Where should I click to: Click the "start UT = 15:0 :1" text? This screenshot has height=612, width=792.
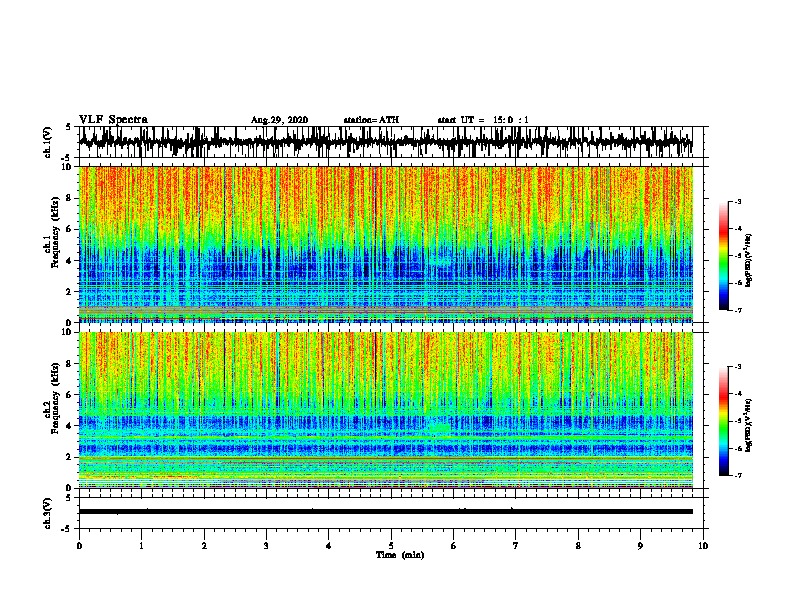tap(483, 120)
